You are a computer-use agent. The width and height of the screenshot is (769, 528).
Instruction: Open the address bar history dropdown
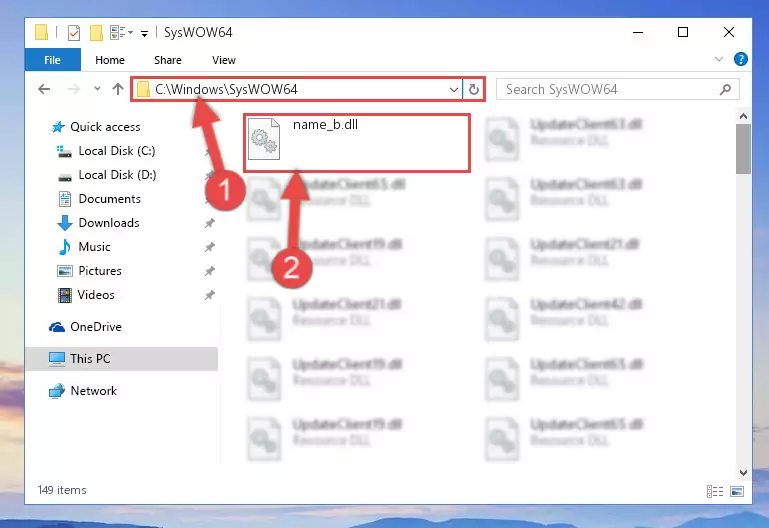click(x=454, y=89)
